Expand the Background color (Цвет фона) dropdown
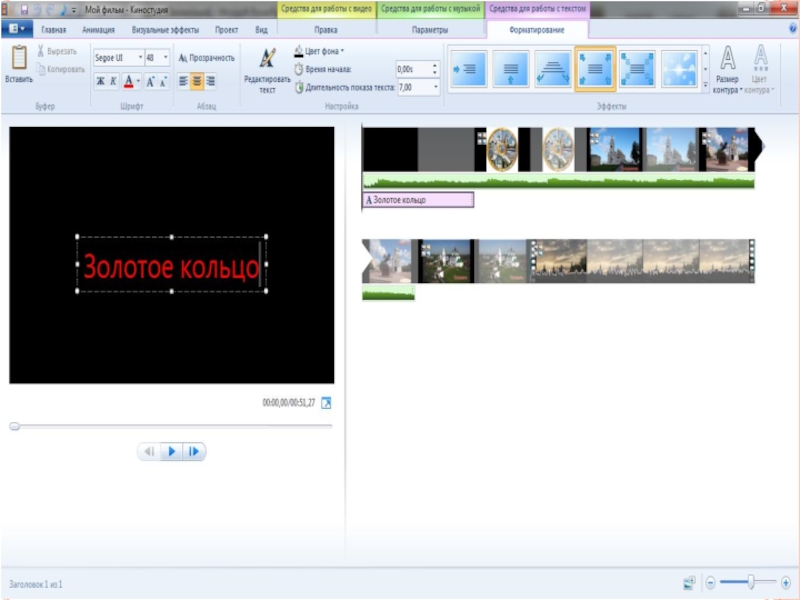The height and width of the screenshot is (600, 800). point(321,50)
